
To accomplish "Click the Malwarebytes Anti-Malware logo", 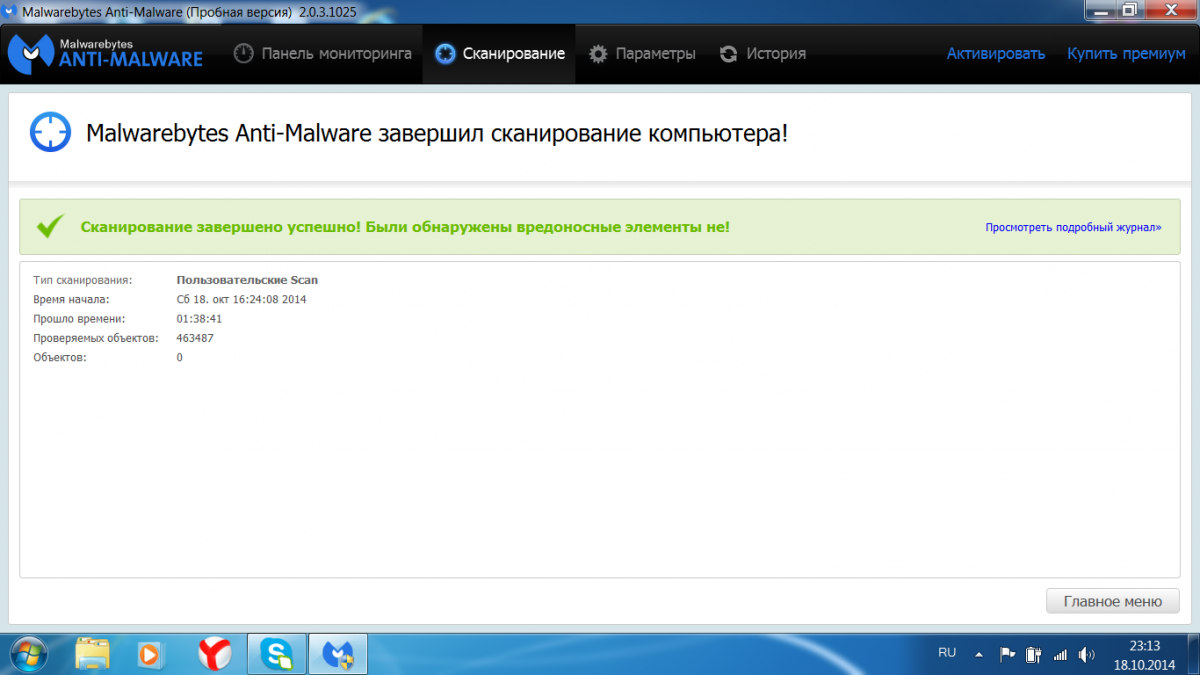I will point(105,54).
